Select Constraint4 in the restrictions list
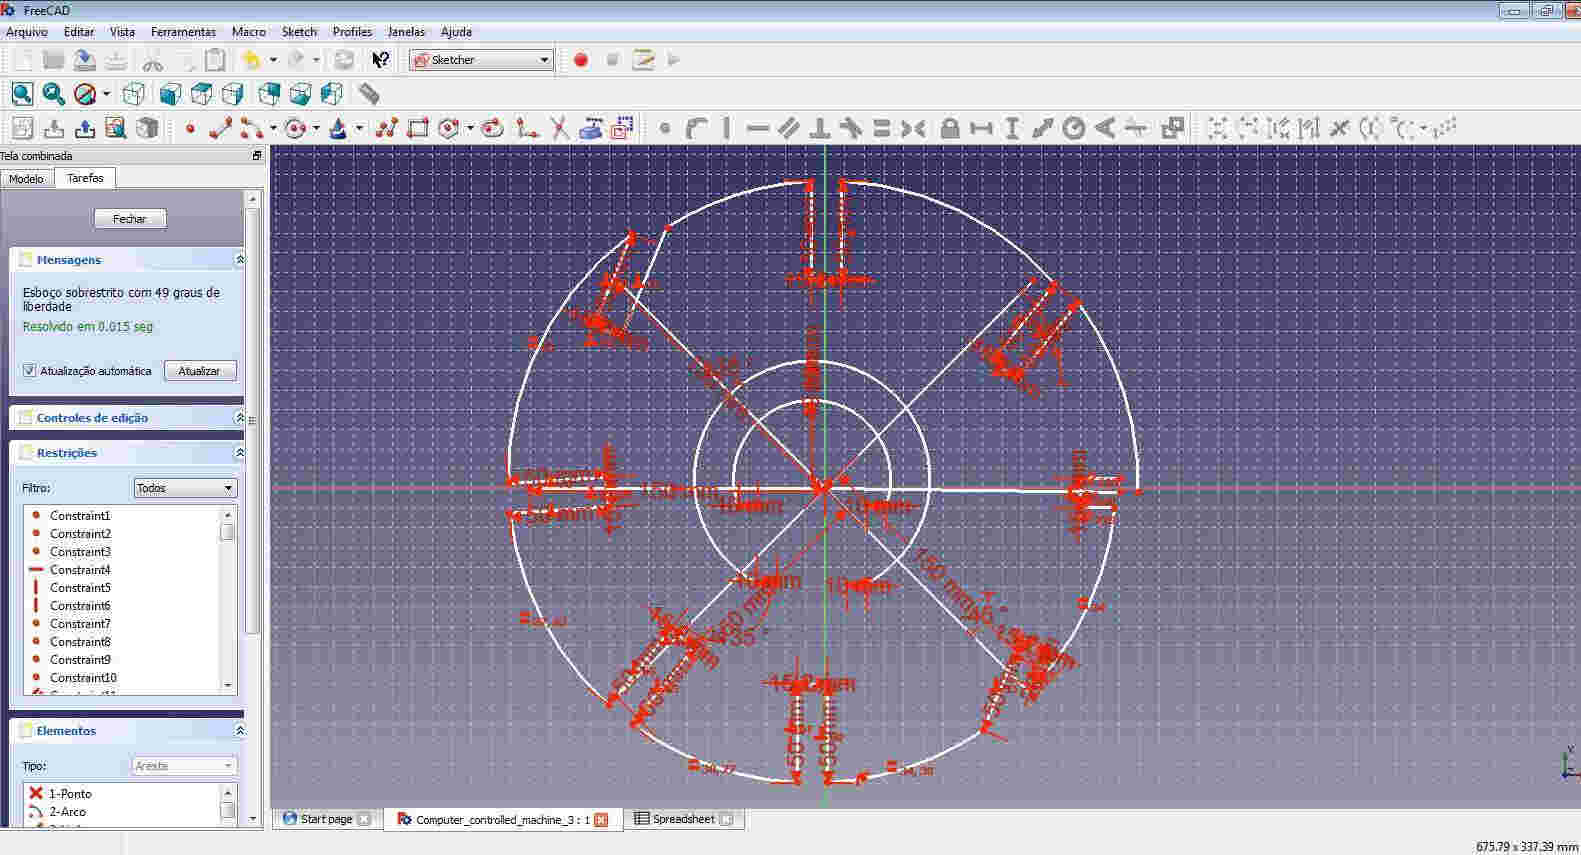1581x855 pixels. (x=80, y=570)
